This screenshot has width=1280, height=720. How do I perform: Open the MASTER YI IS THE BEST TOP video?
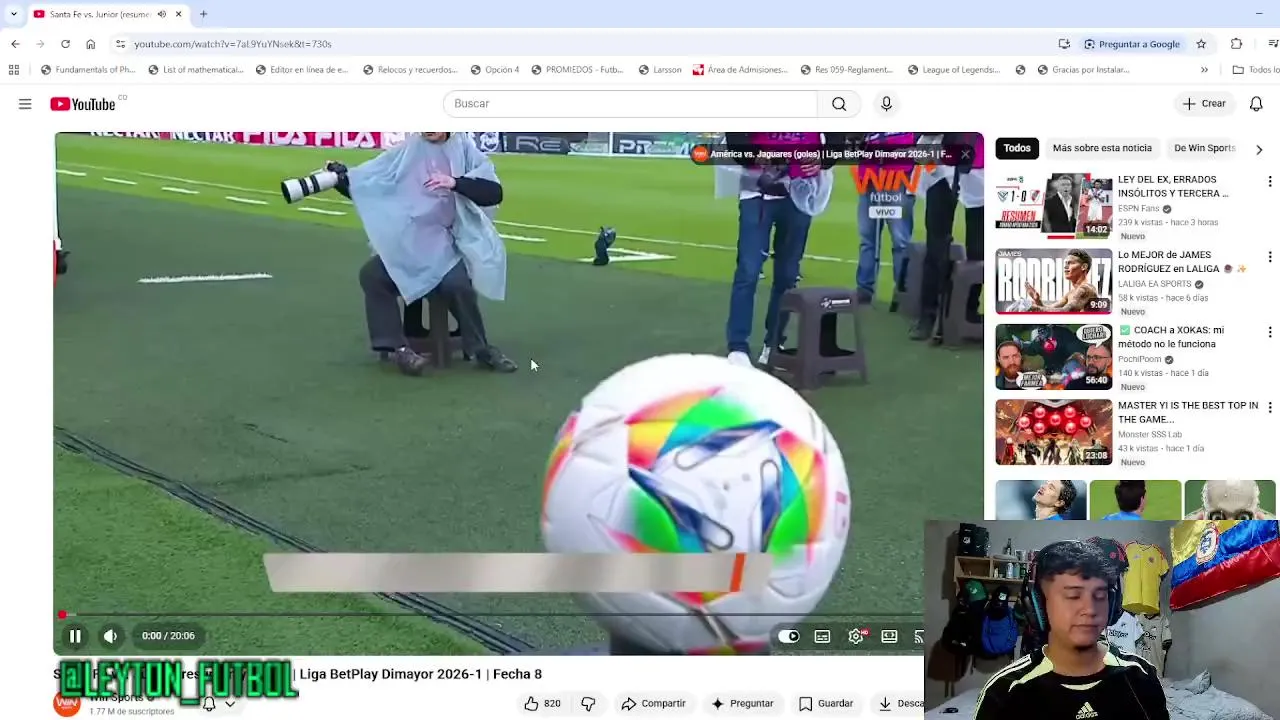1053,432
